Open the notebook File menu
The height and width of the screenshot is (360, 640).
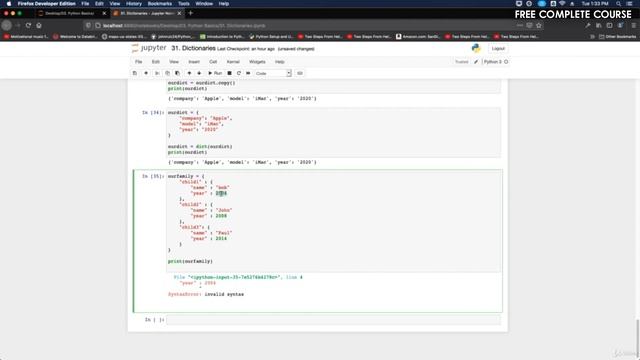click(139, 62)
